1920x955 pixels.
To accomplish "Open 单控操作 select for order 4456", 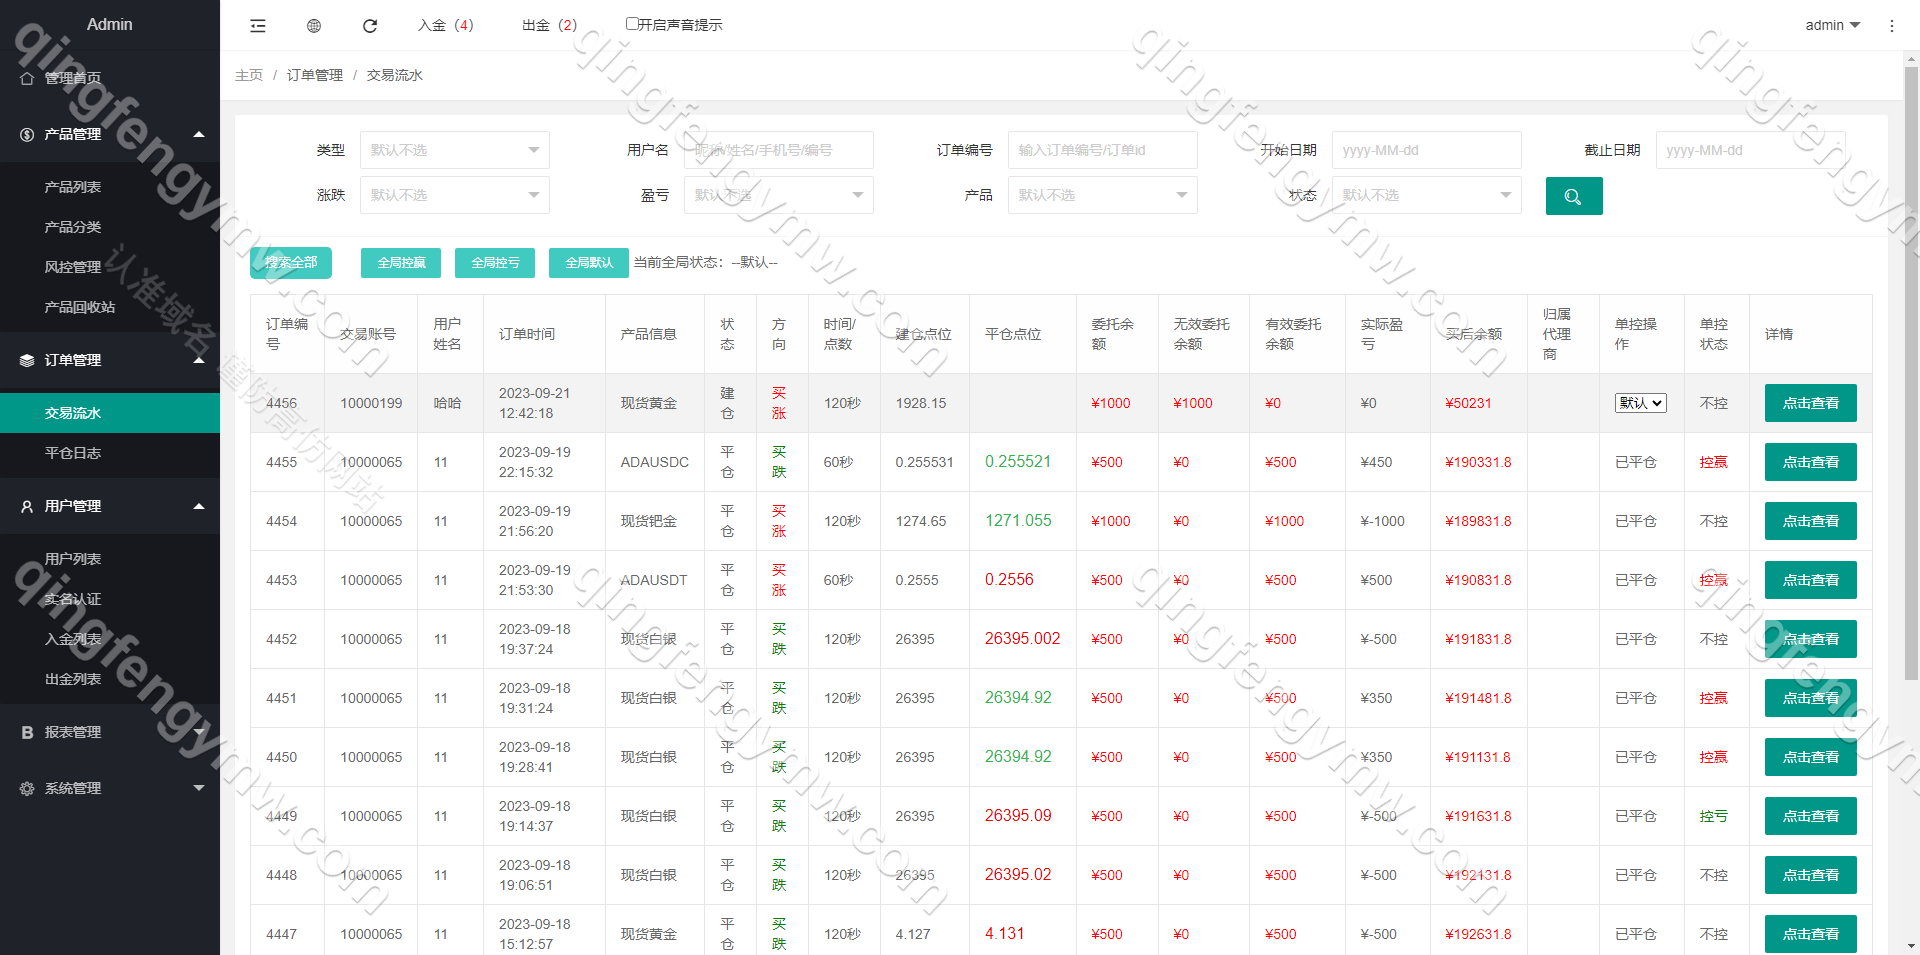I will (x=1641, y=403).
